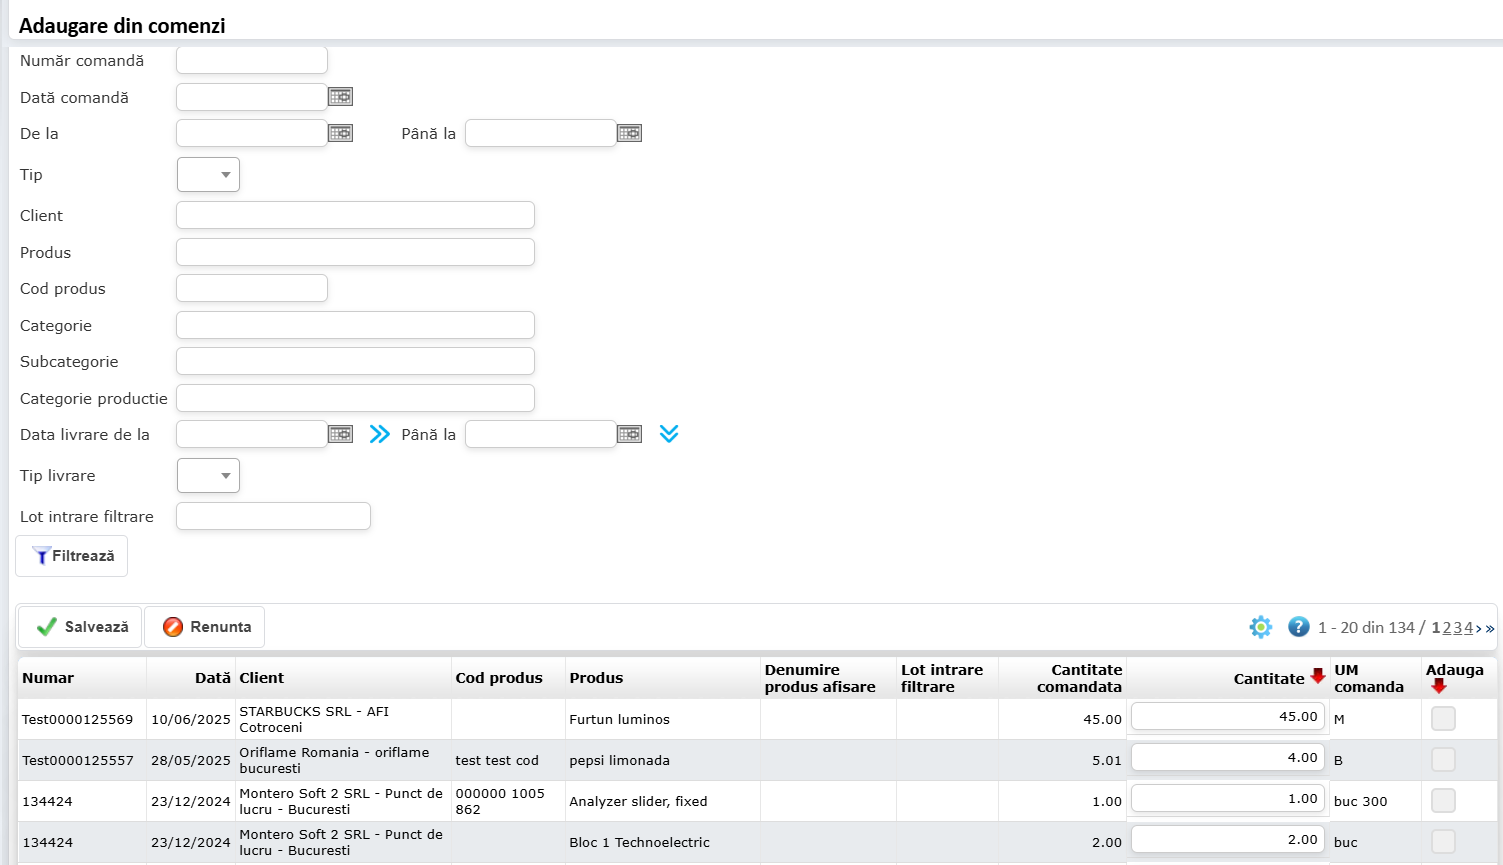
Task: Cancel with the Renunta button
Action: point(205,627)
